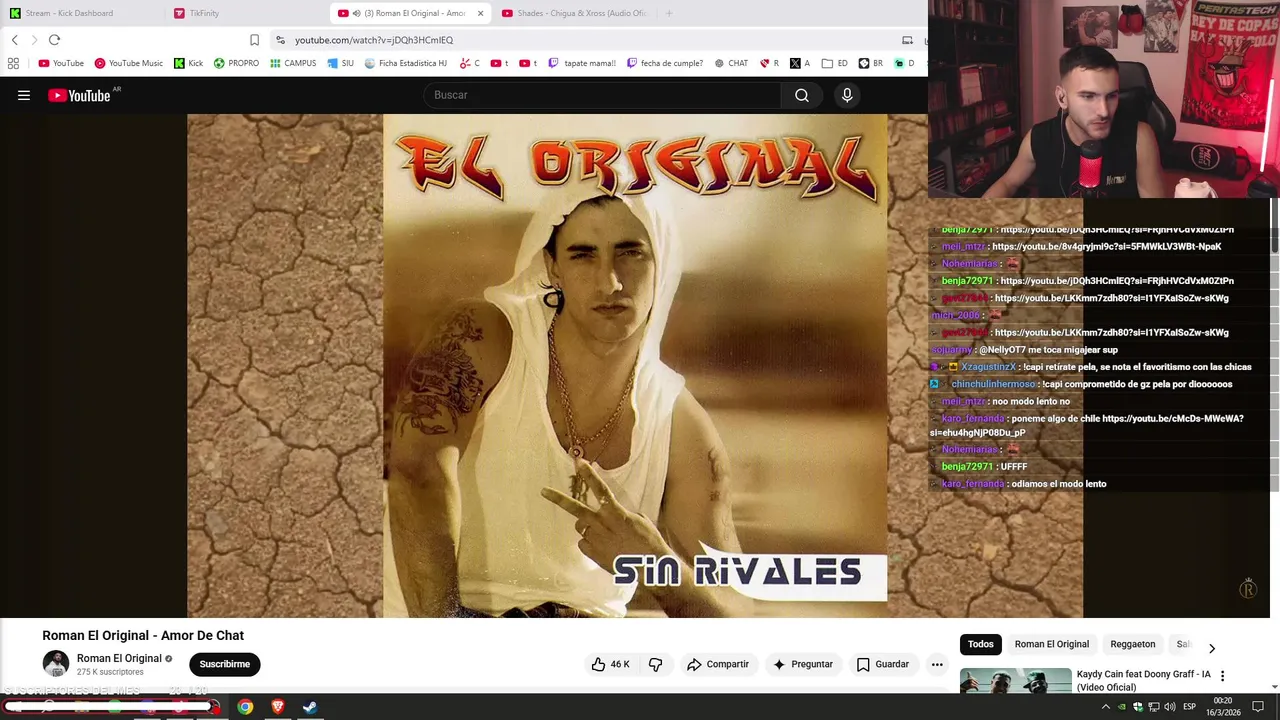The height and width of the screenshot is (720, 1280).
Task: Start voice search with microphone icon
Action: tap(847, 95)
